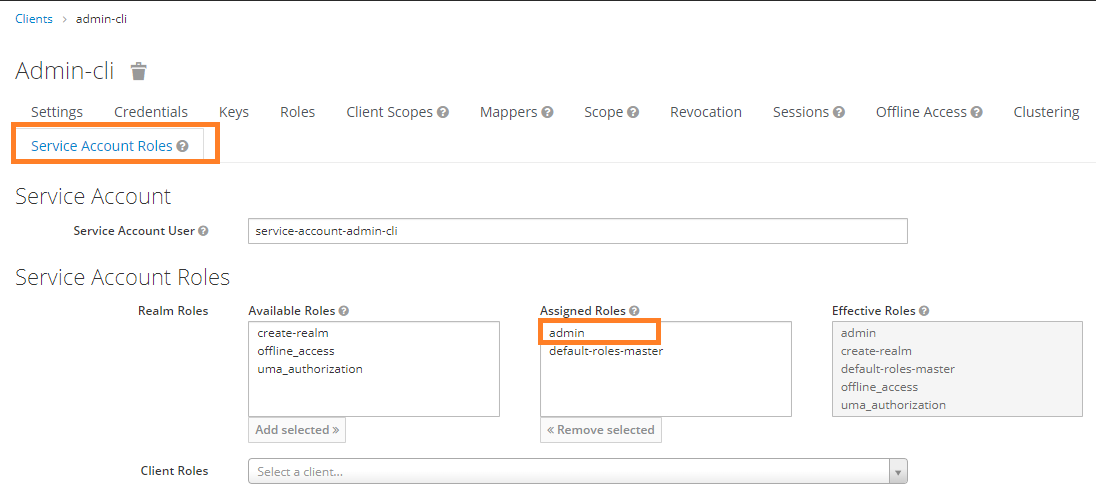Show tooltip icon beside Mappers tab
This screenshot has height=503, width=1096.
pos(547,112)
